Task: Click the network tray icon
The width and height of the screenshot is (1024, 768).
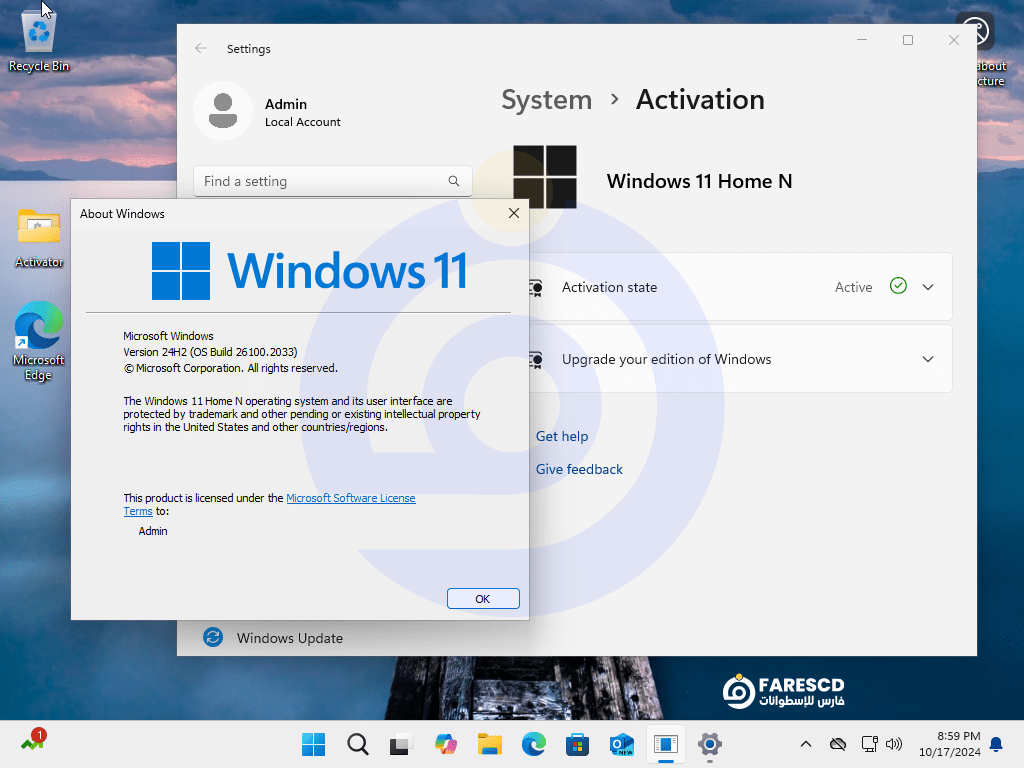Action: [x=869, y=744]
